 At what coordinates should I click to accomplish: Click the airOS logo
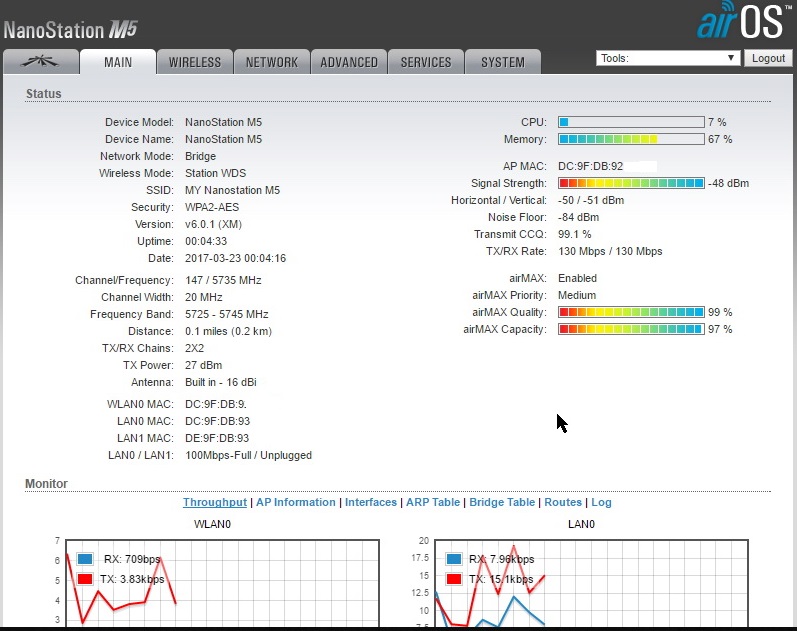click(x=744, y=20)
